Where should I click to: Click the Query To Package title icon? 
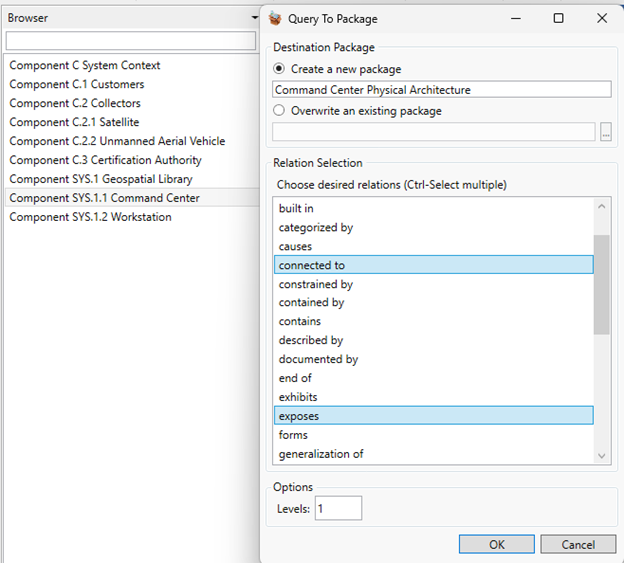click(x=276, y=18)
